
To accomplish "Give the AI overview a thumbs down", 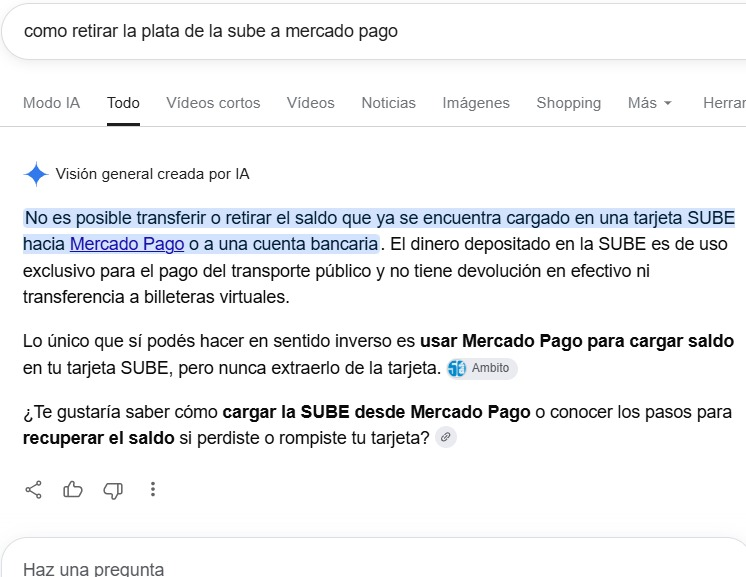I will pos(113,490).
